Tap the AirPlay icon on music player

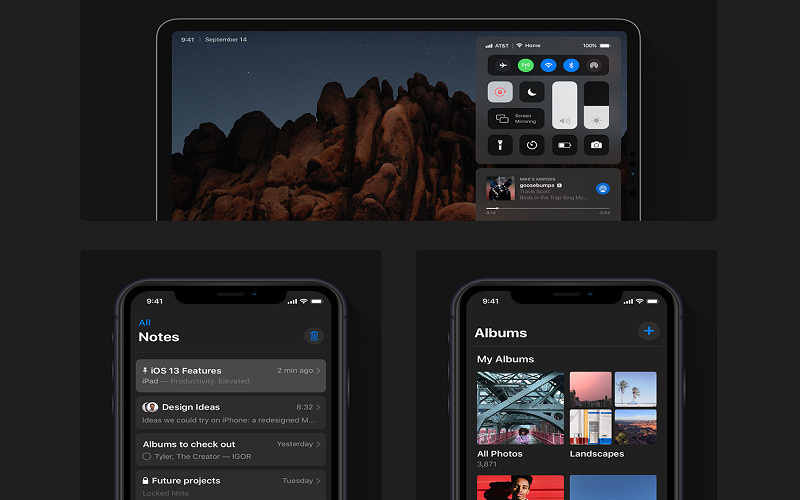(x=603, y=188)
